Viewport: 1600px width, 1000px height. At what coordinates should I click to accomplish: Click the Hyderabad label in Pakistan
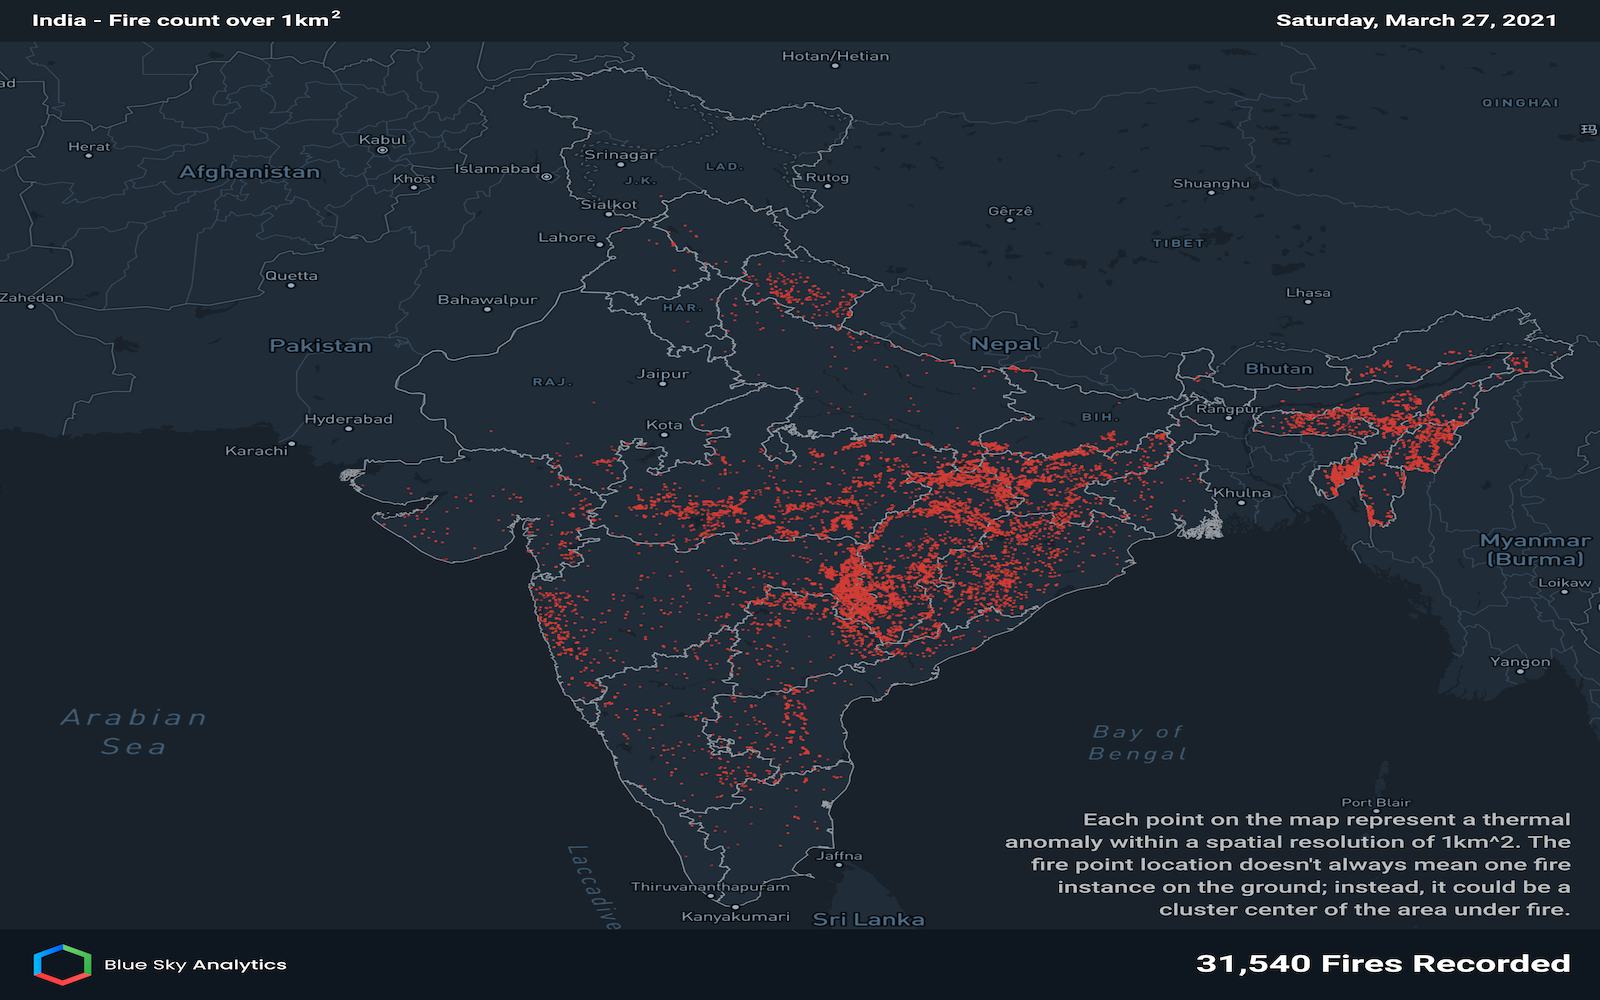[x=349, y=419]
